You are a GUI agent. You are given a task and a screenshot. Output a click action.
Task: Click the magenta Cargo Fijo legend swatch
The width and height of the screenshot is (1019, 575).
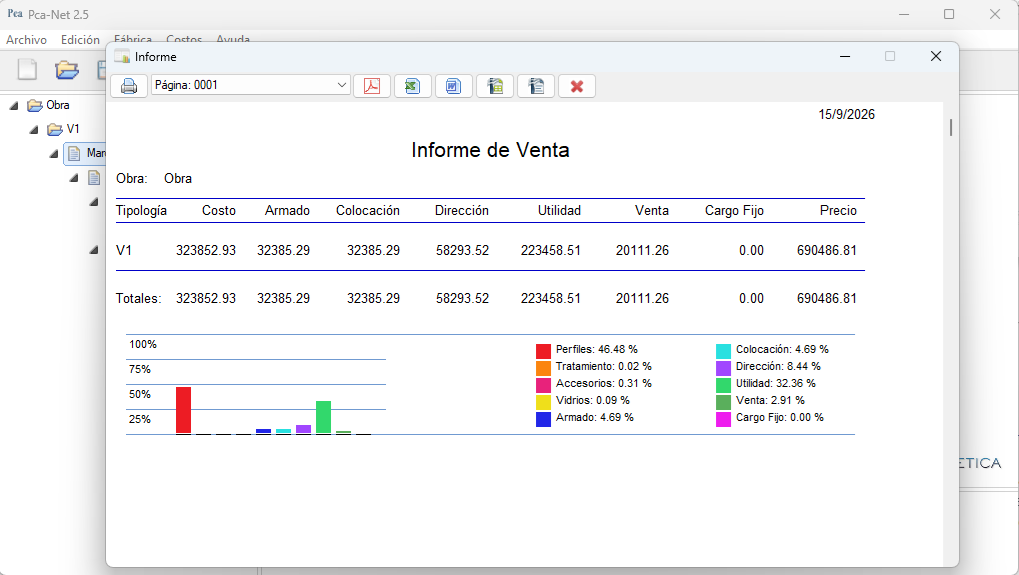click(723, 419)
